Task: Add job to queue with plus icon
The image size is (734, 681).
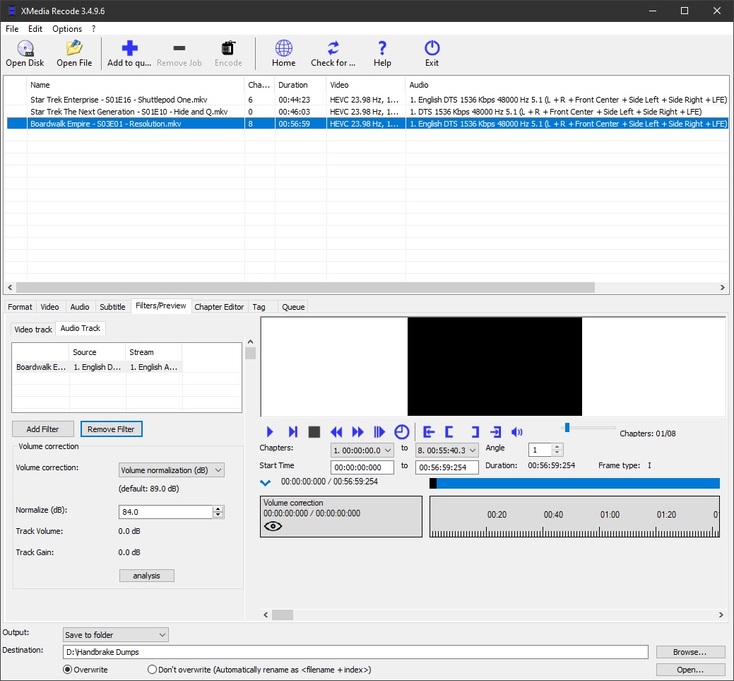Action: [x=129, y=48]
